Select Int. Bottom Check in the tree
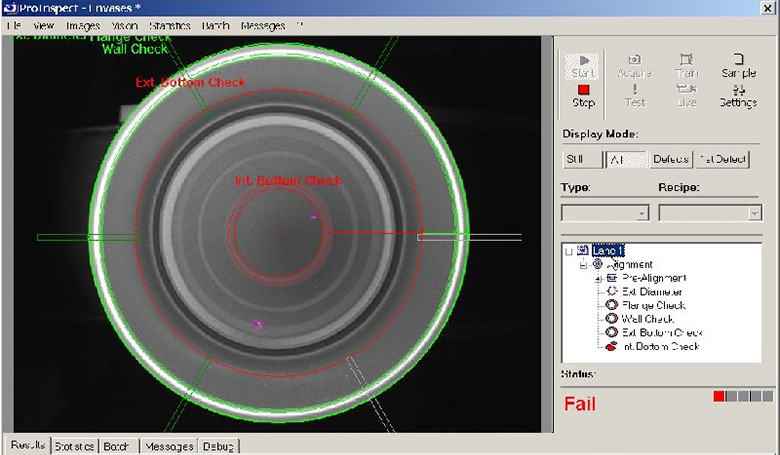Viewport: 780px width, 455px height. (660, 346)
